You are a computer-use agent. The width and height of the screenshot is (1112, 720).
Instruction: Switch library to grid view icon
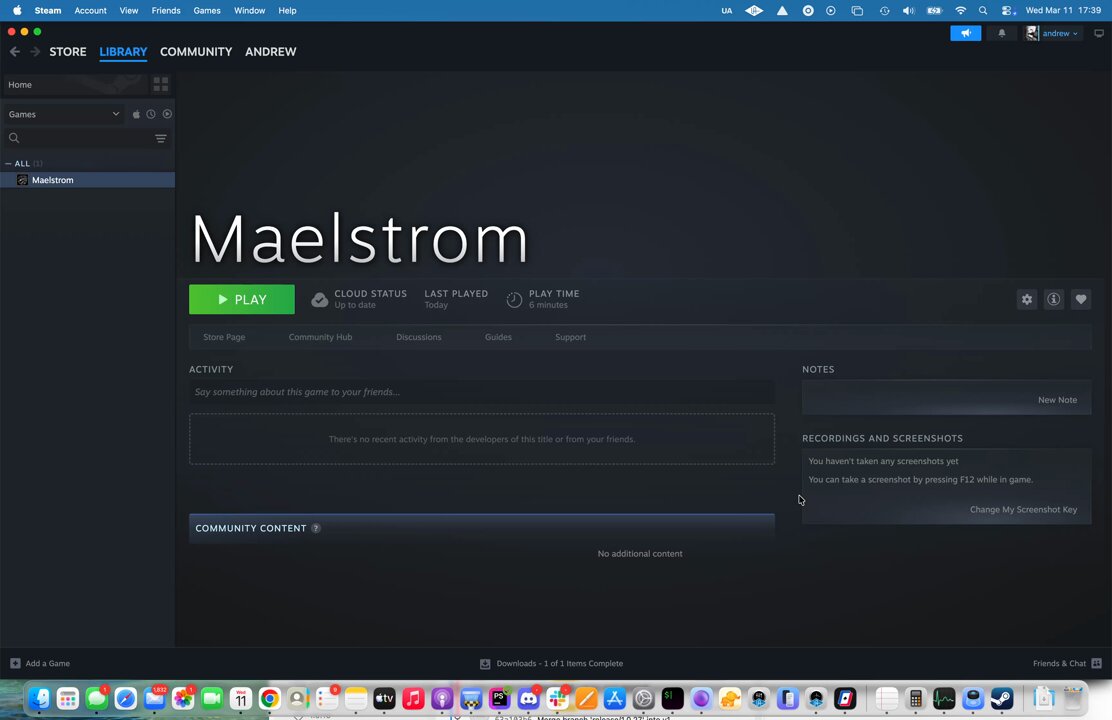[x=161, y=84]
